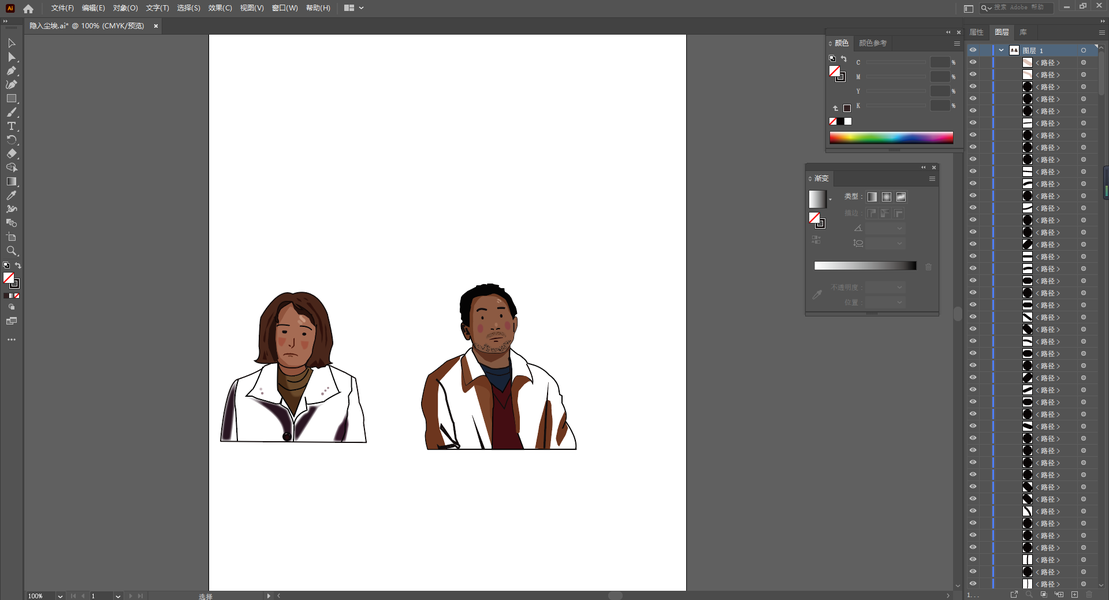This screenshot has width=1109, height=600.
Task: Open the 效果(C) menu
Action: coord(220,8)
